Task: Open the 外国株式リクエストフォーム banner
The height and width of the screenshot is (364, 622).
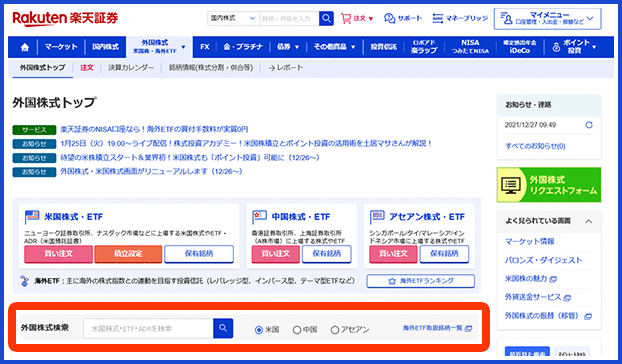Action: [549, 185]
